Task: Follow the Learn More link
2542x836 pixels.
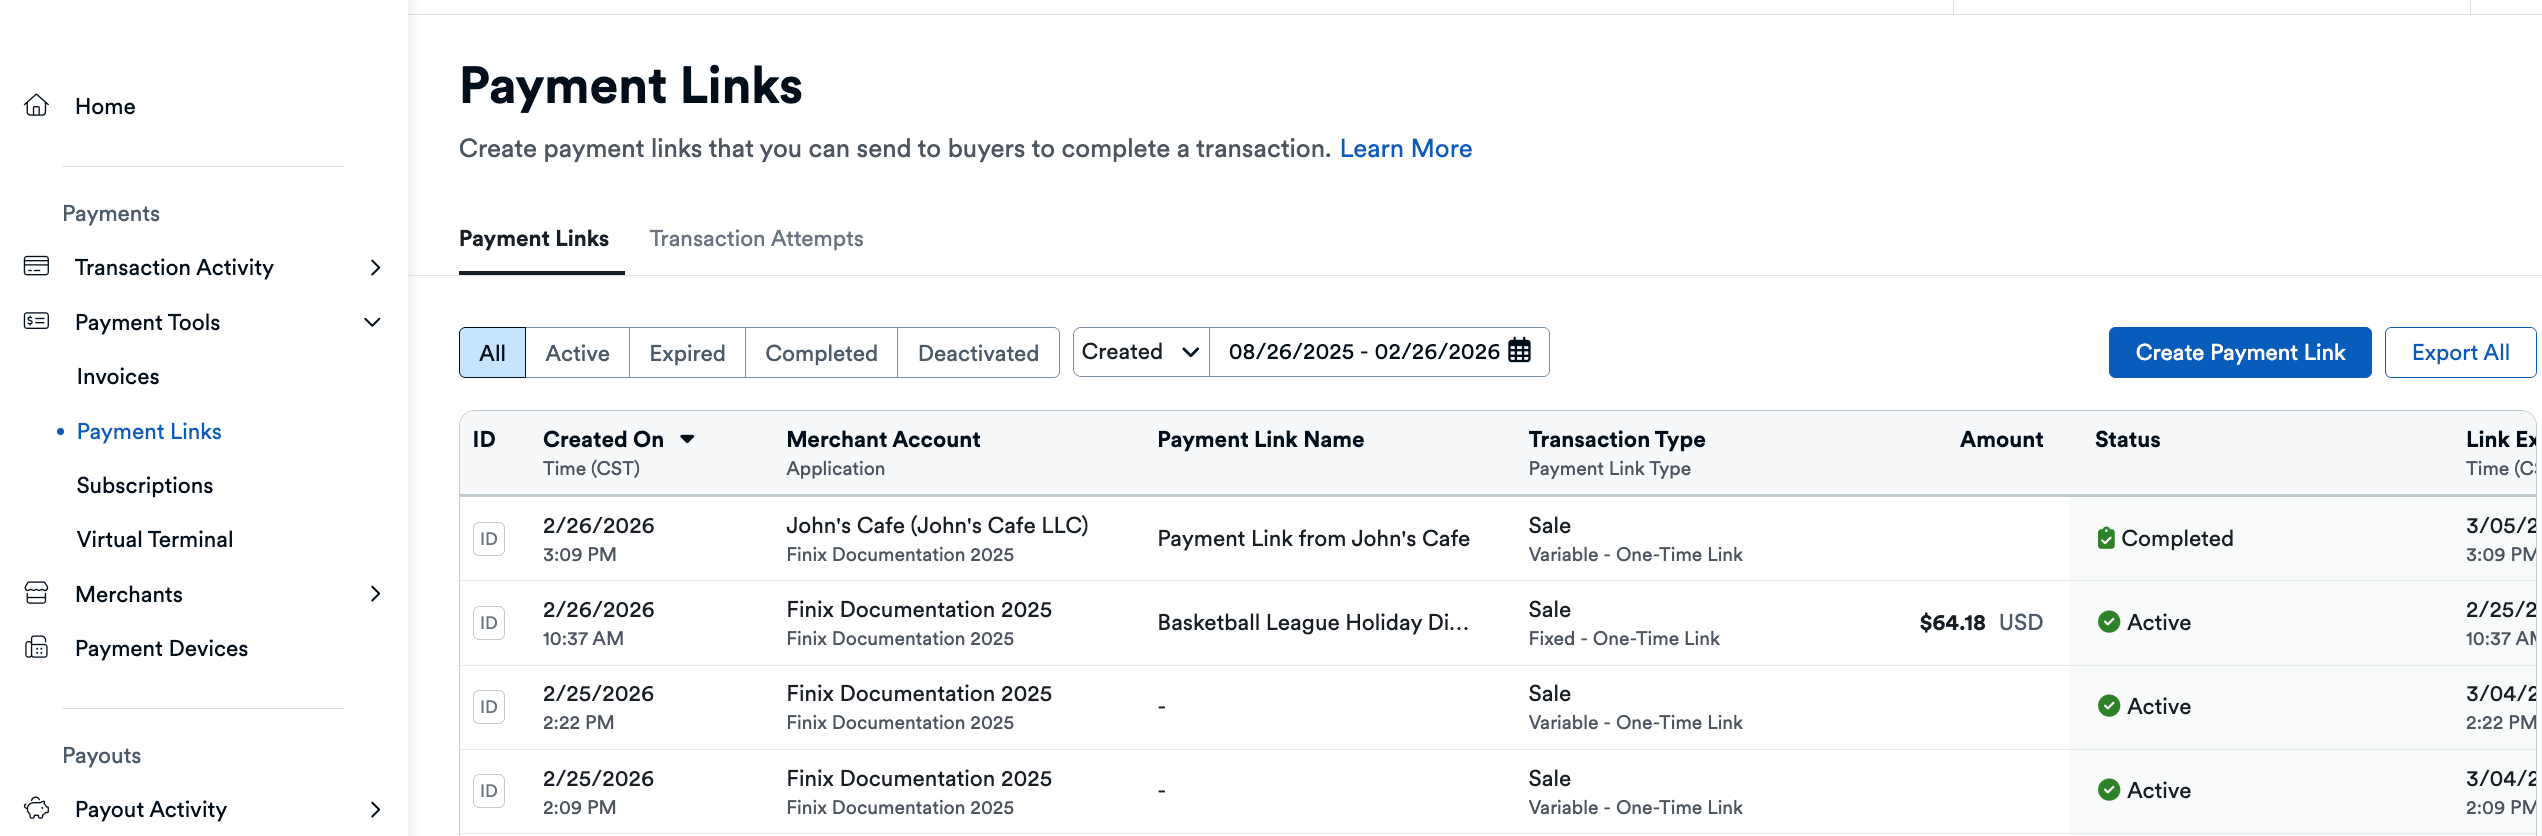Action: click(x=1405, y=149)
